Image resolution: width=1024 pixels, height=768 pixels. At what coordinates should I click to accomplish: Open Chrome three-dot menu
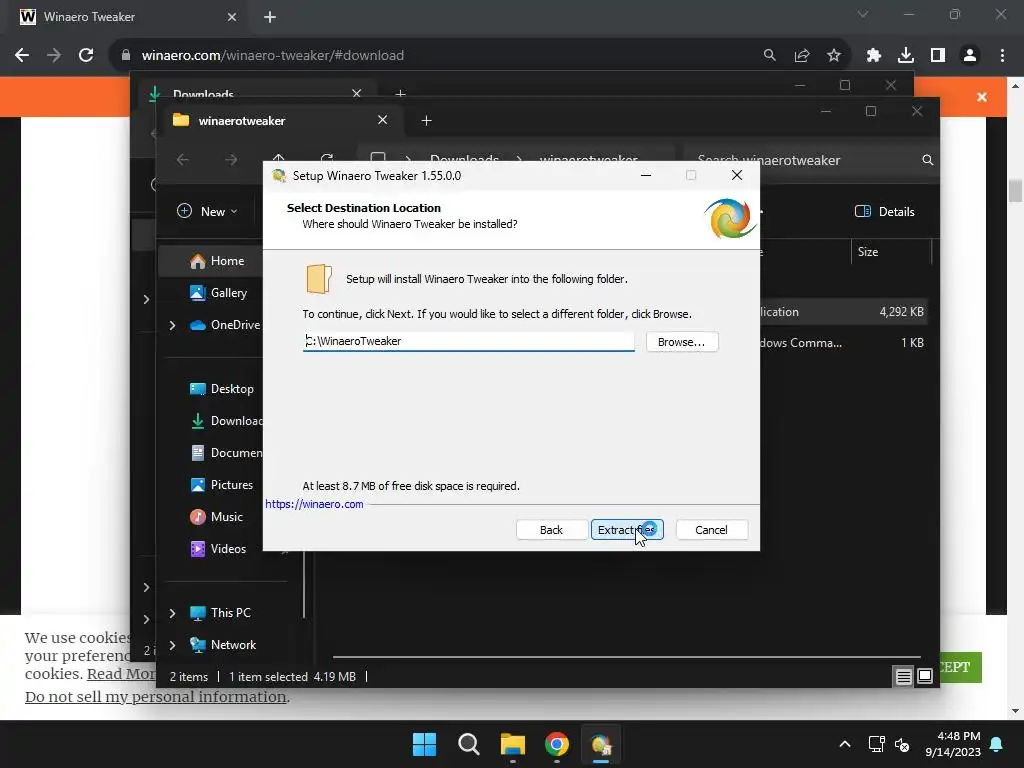point(1002,56)
